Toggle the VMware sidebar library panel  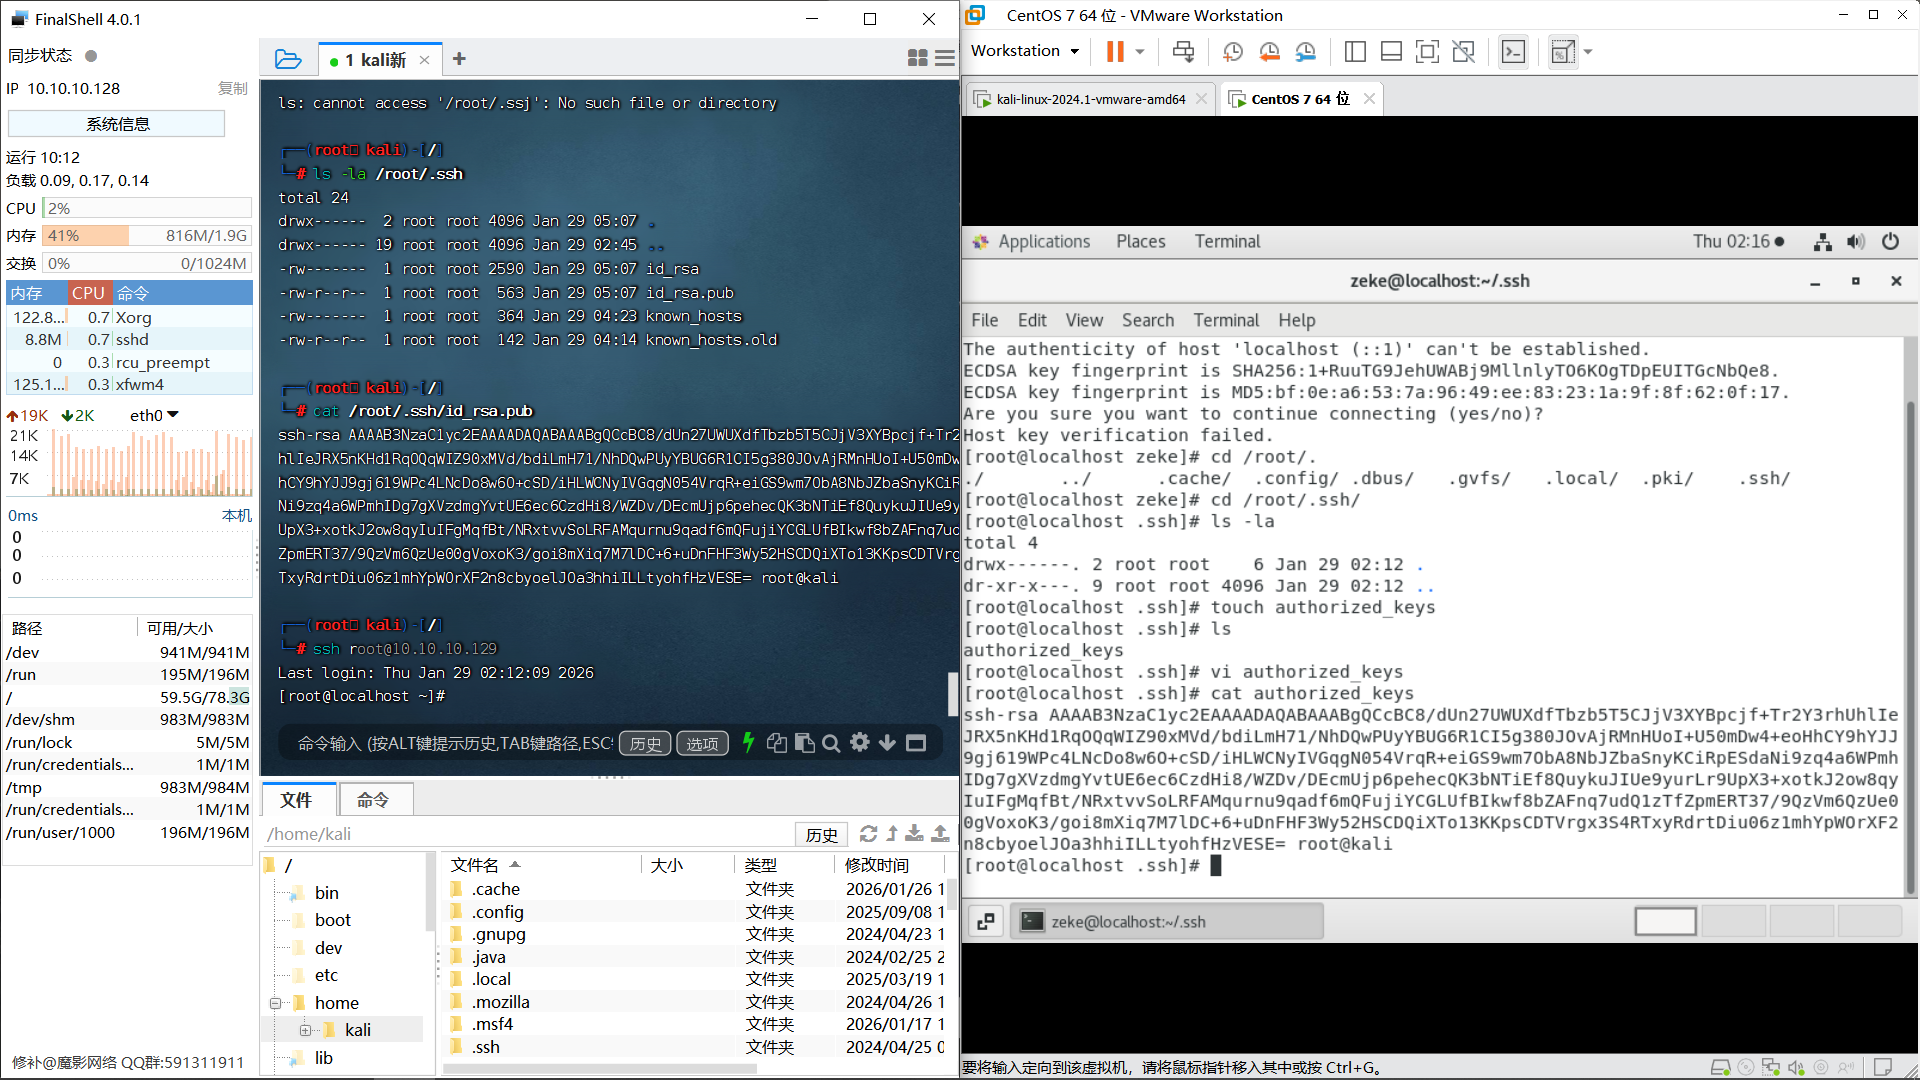point(1355,52)
